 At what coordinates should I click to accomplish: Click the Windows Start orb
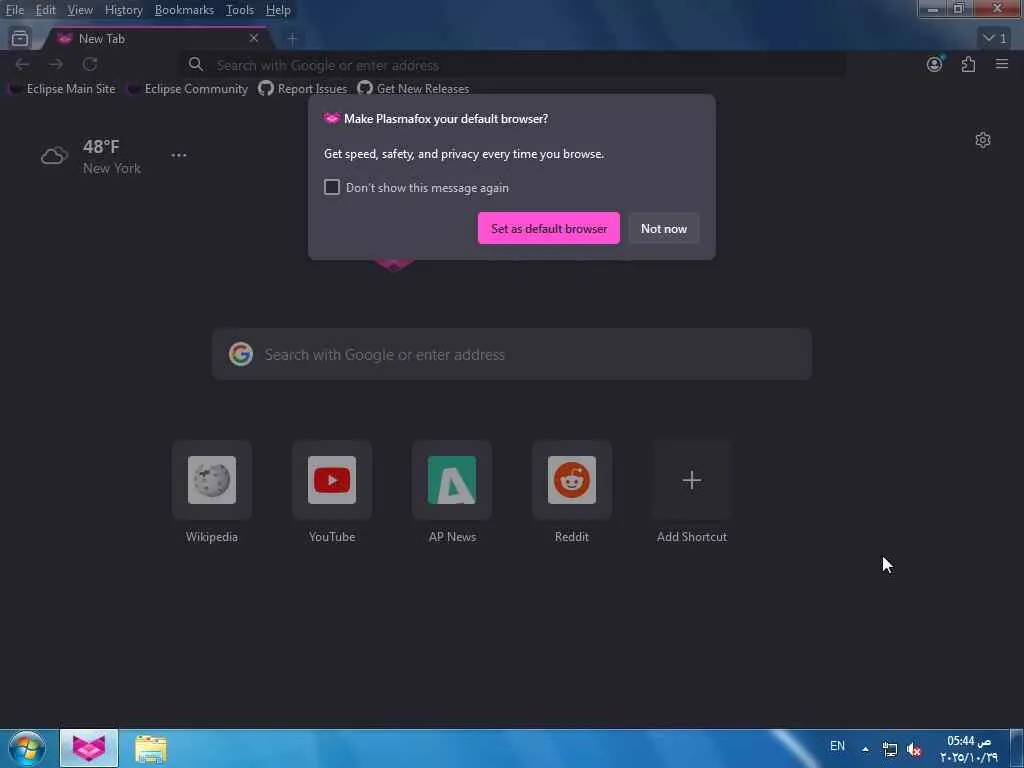(27, 748)
